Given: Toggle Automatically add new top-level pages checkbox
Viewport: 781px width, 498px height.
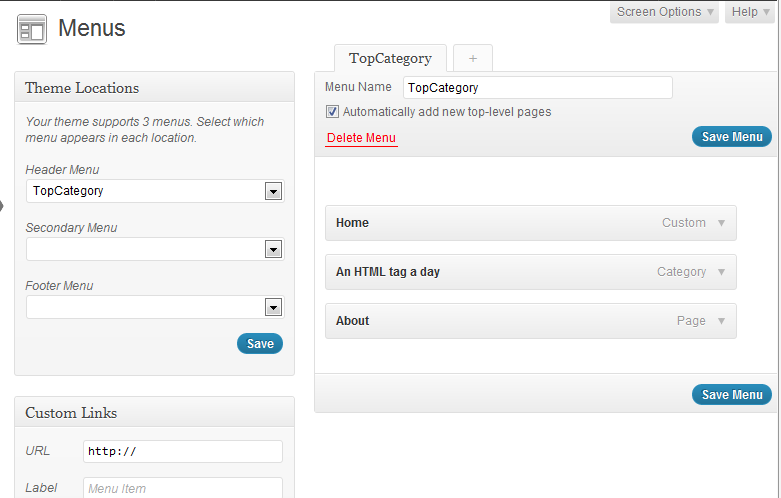Looking at the screenshot, I should click(x=332, y=112).
